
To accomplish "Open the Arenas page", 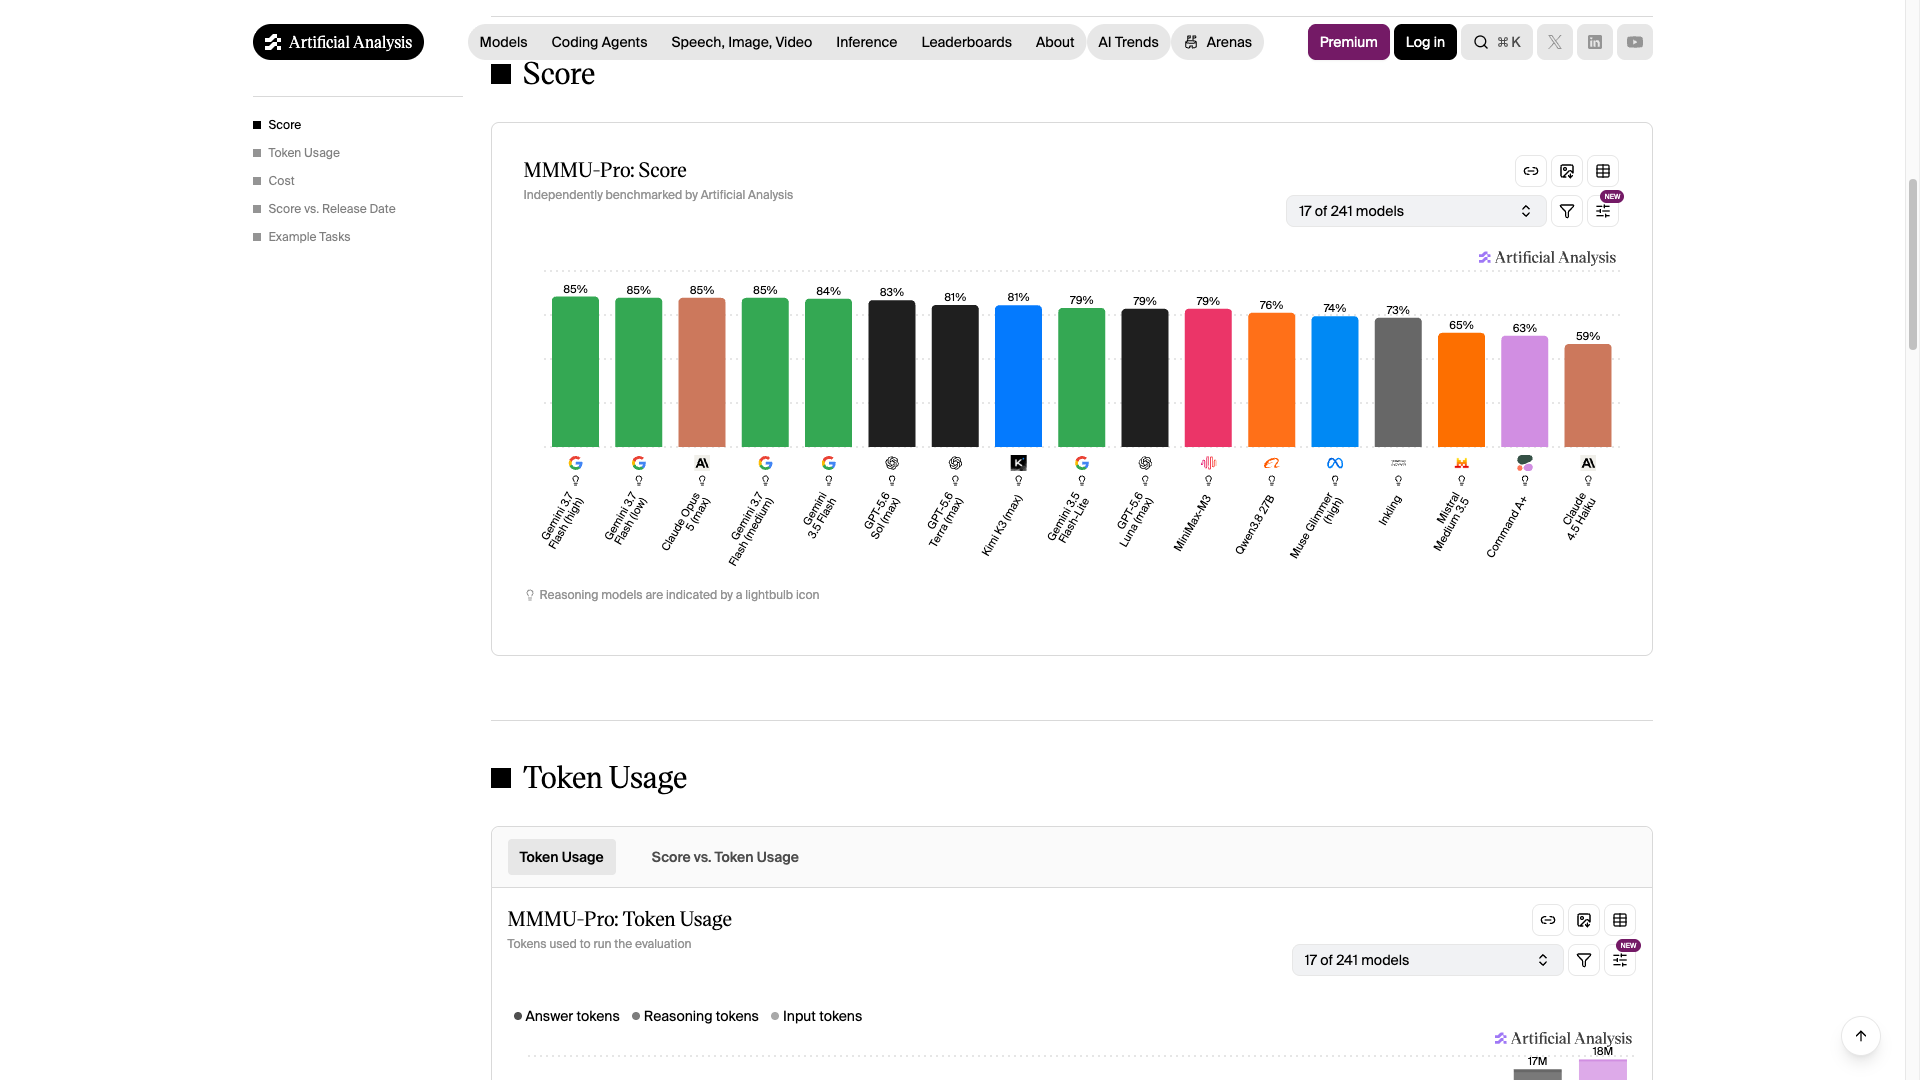I will [1217, 42].
